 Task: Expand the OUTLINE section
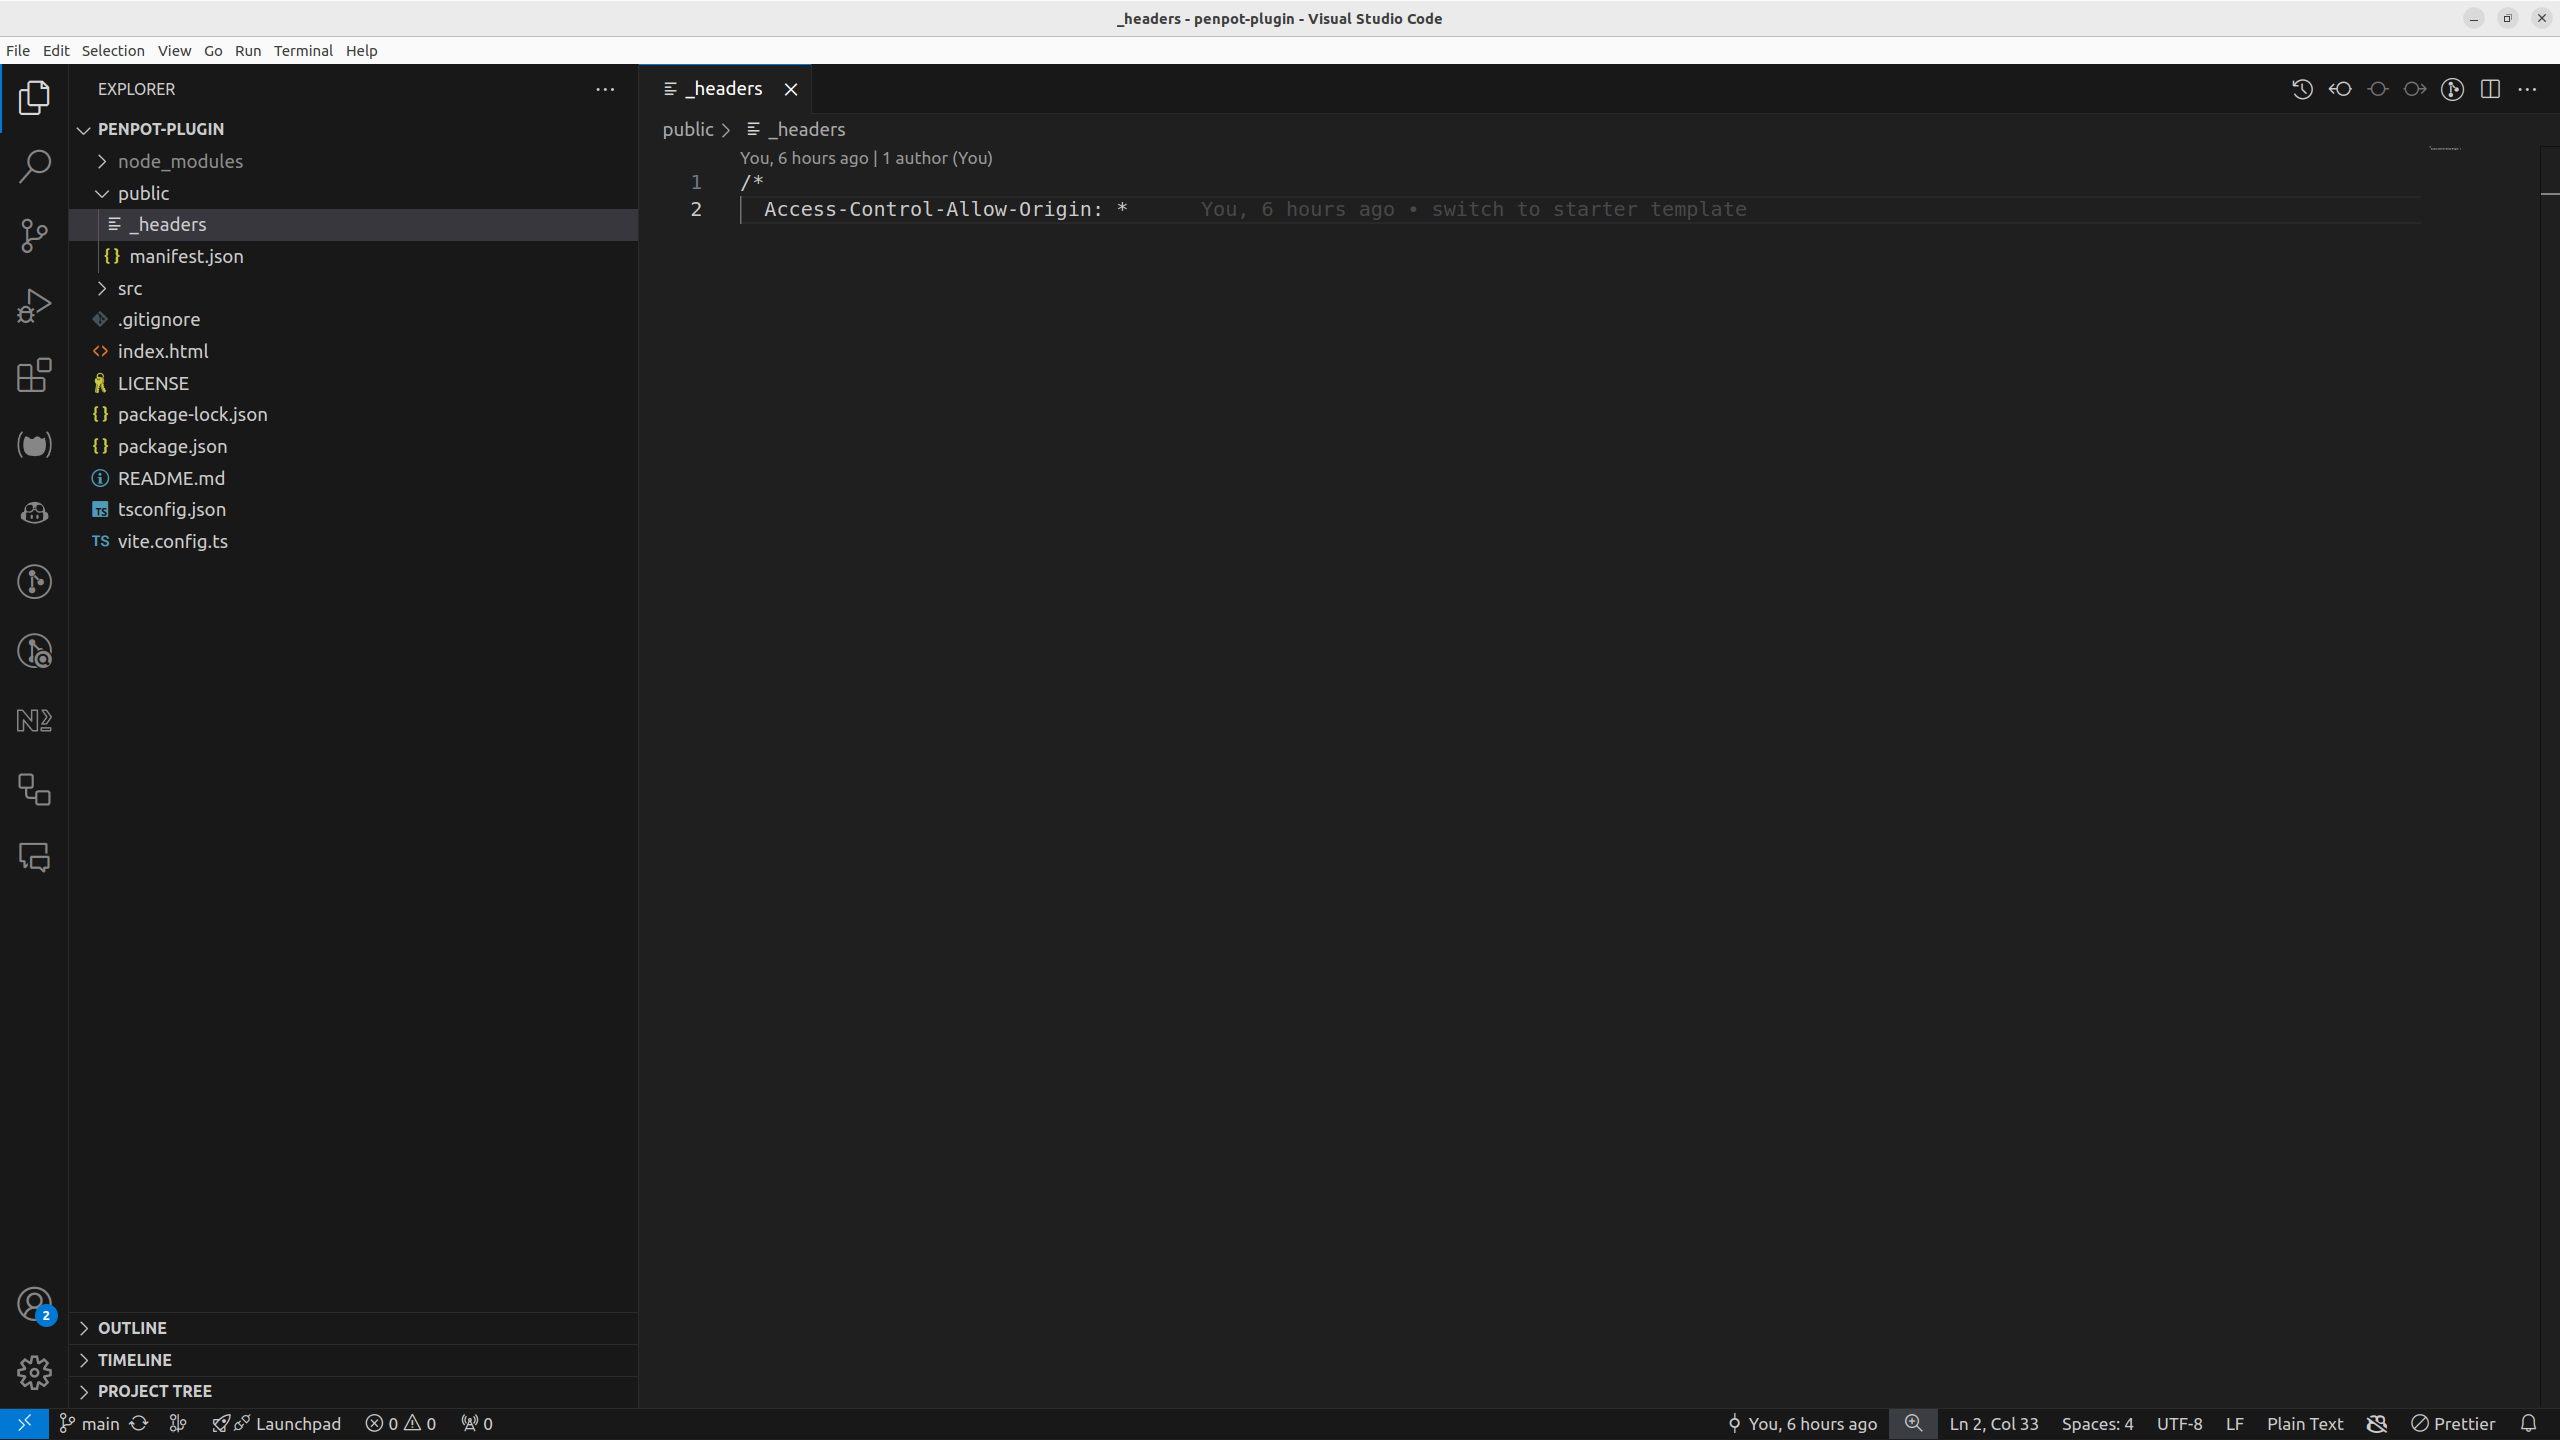(x=132, y=1328)
